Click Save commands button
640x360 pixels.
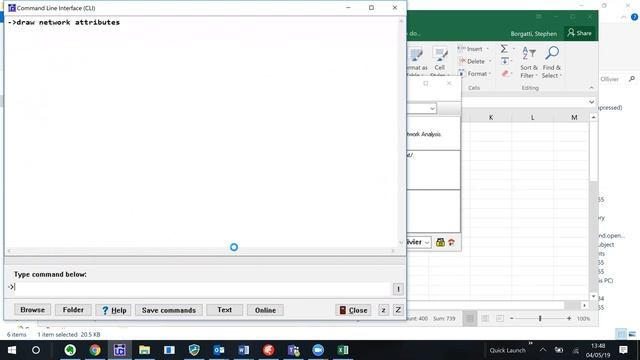169,310
